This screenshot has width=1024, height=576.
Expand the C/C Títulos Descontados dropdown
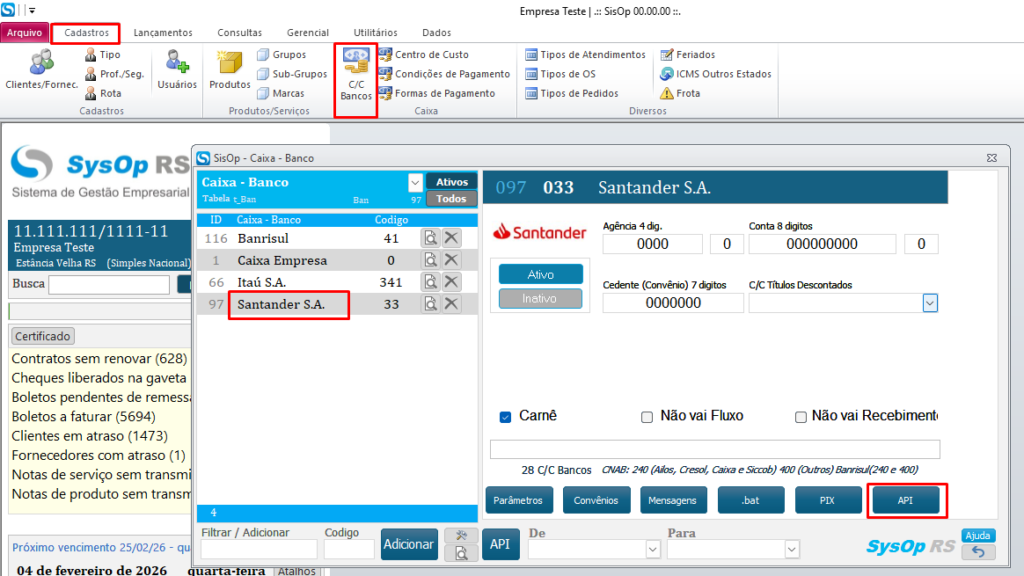[x=930, y=303]
